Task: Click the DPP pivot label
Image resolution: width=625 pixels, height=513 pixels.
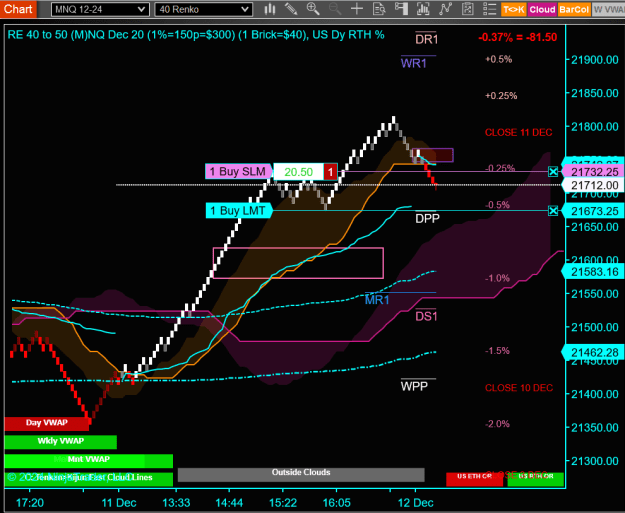Action: [427, 218]
